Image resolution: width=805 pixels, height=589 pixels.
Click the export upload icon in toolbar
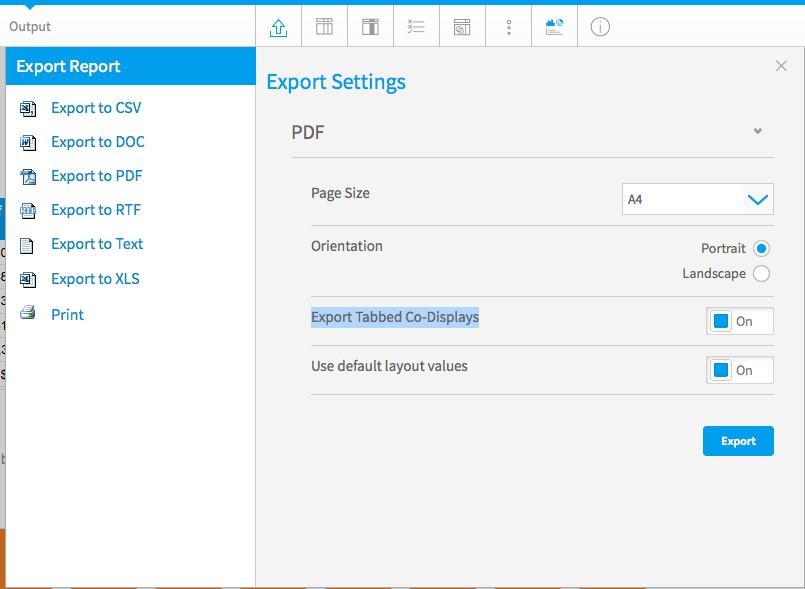[278, 27]
